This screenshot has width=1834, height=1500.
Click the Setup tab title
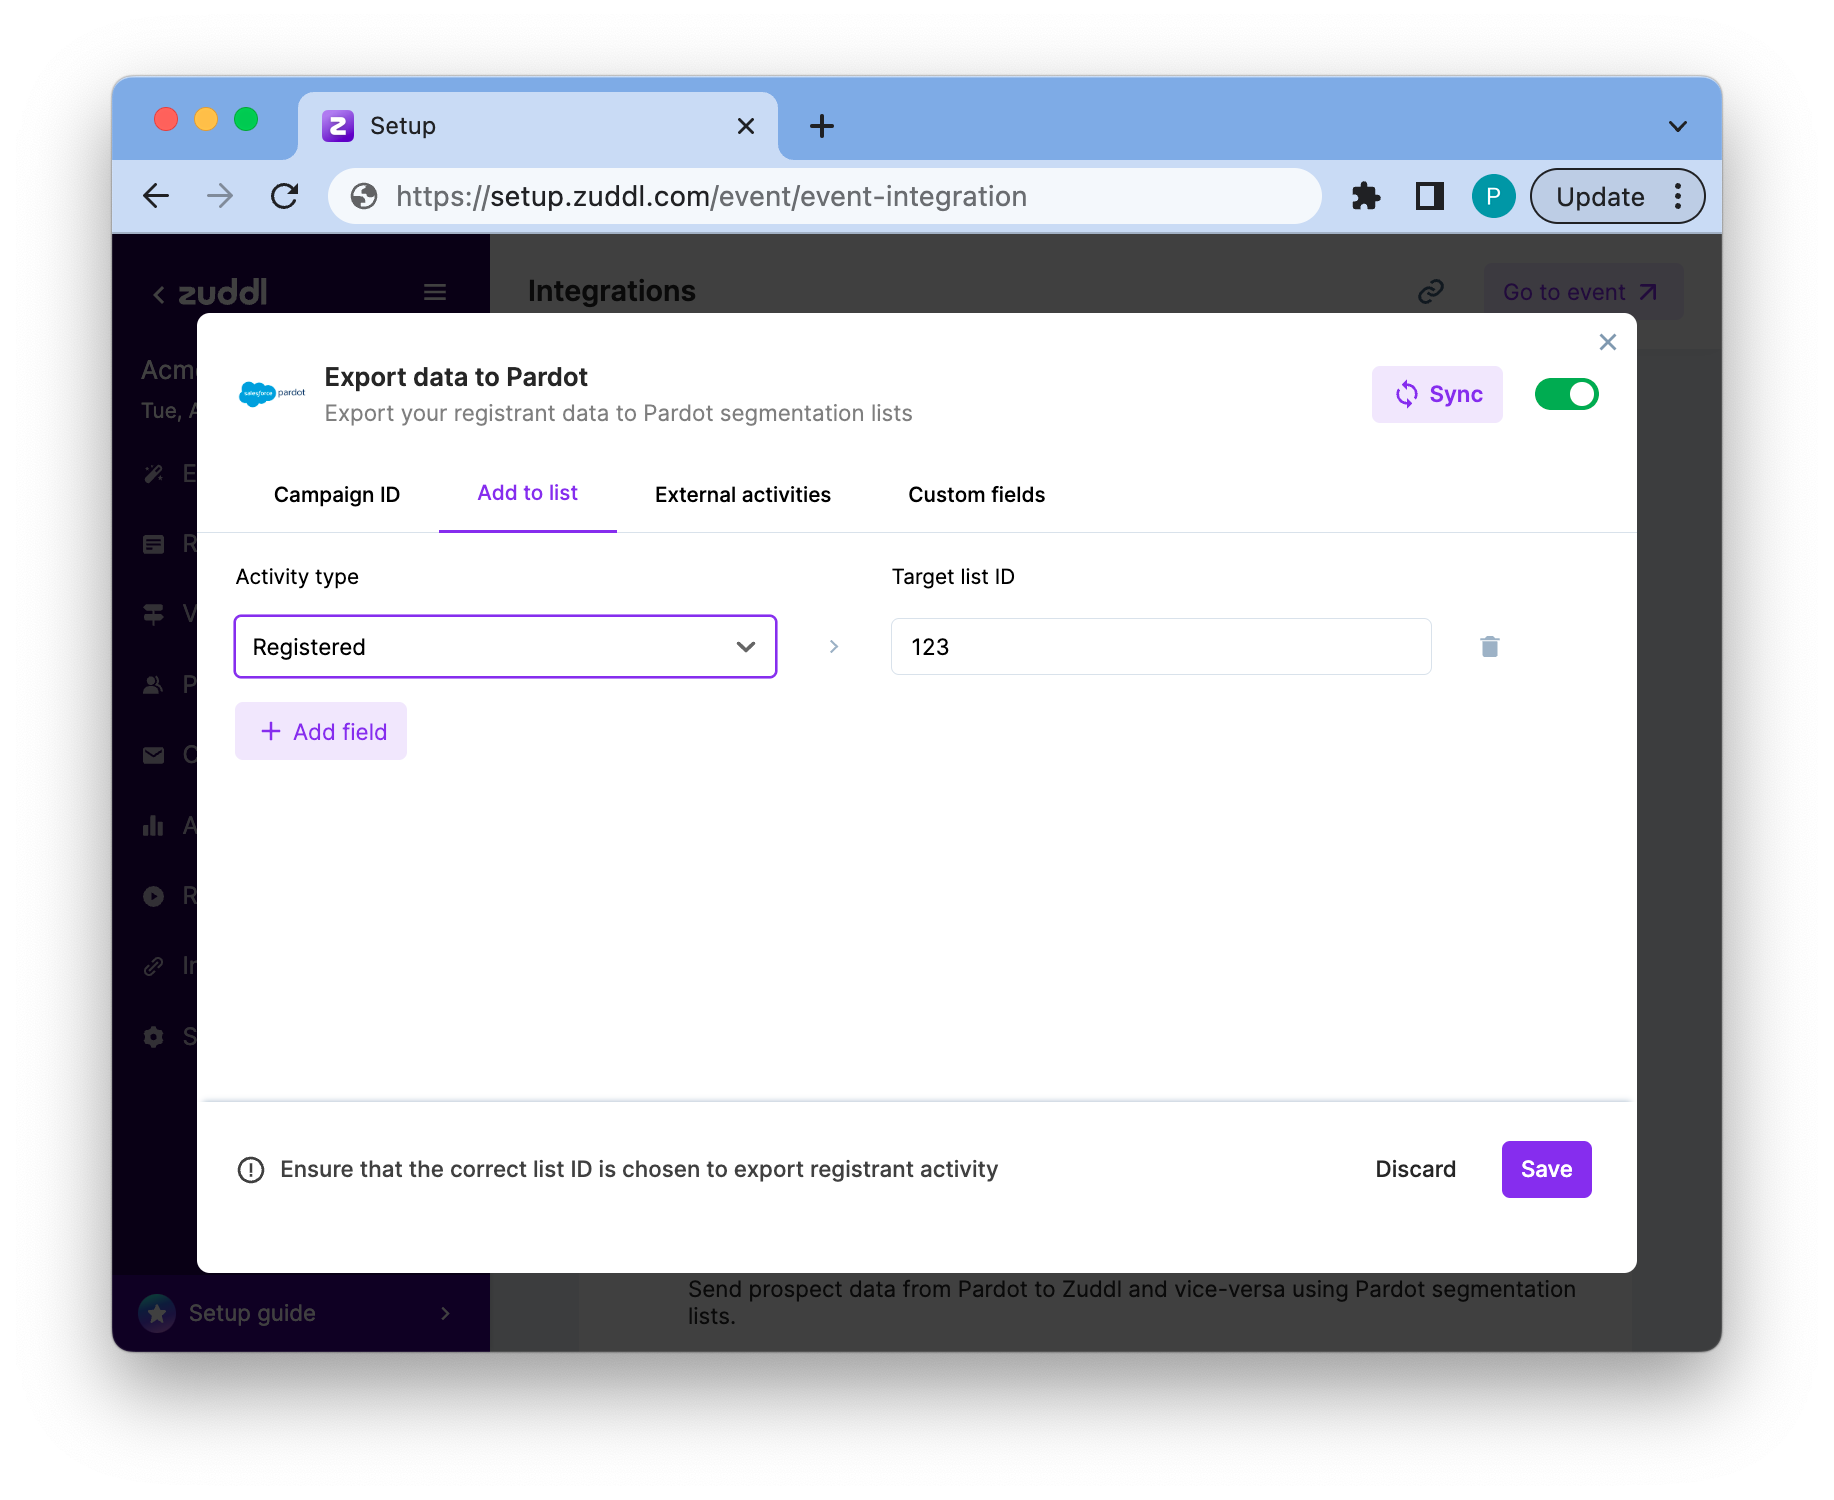(x=403, y=126)
